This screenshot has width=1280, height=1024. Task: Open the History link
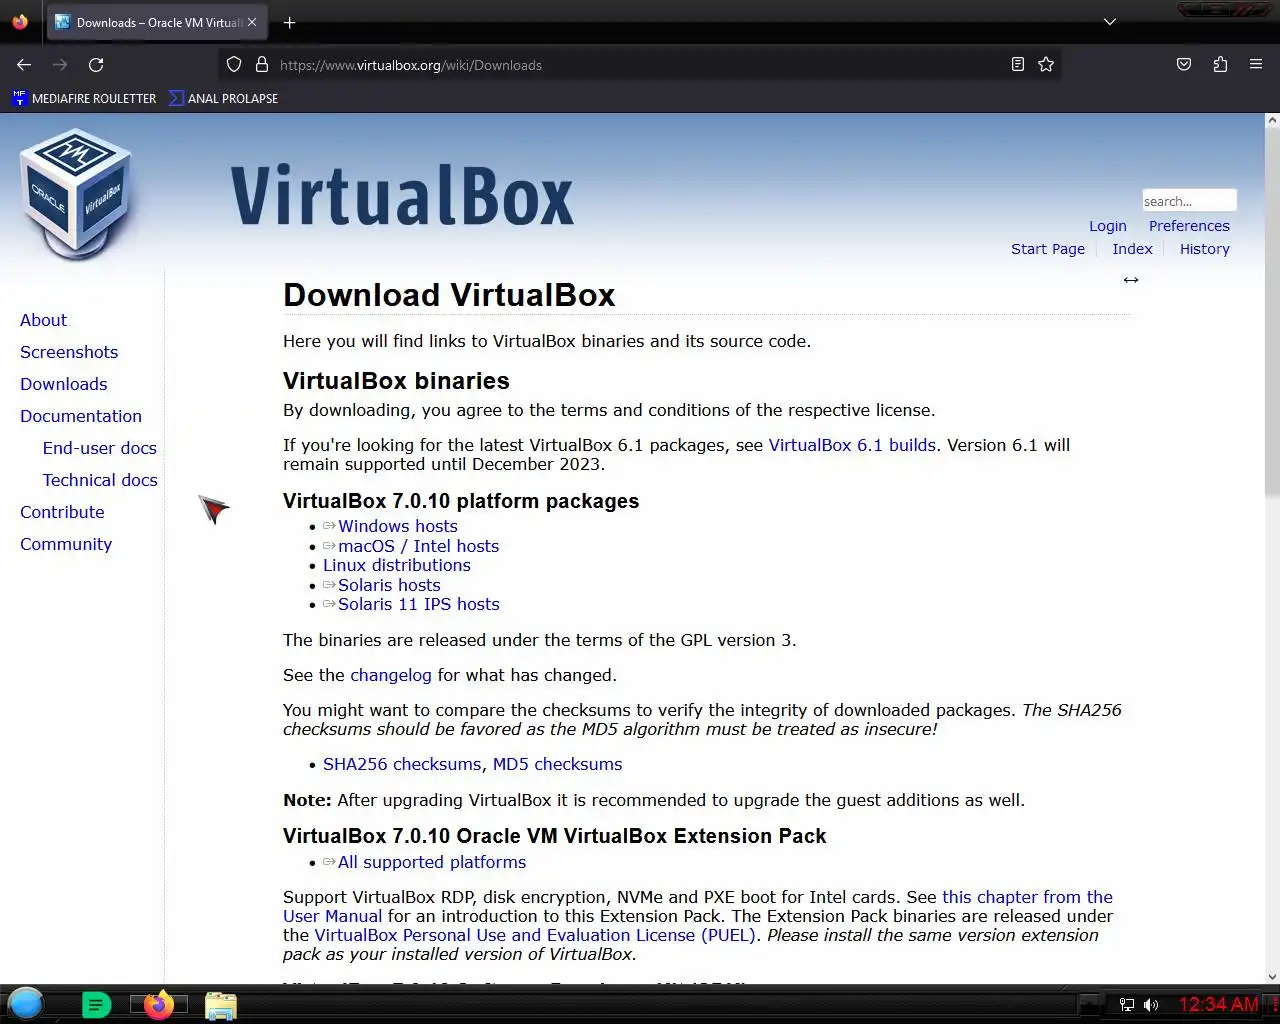(1205, 249)
